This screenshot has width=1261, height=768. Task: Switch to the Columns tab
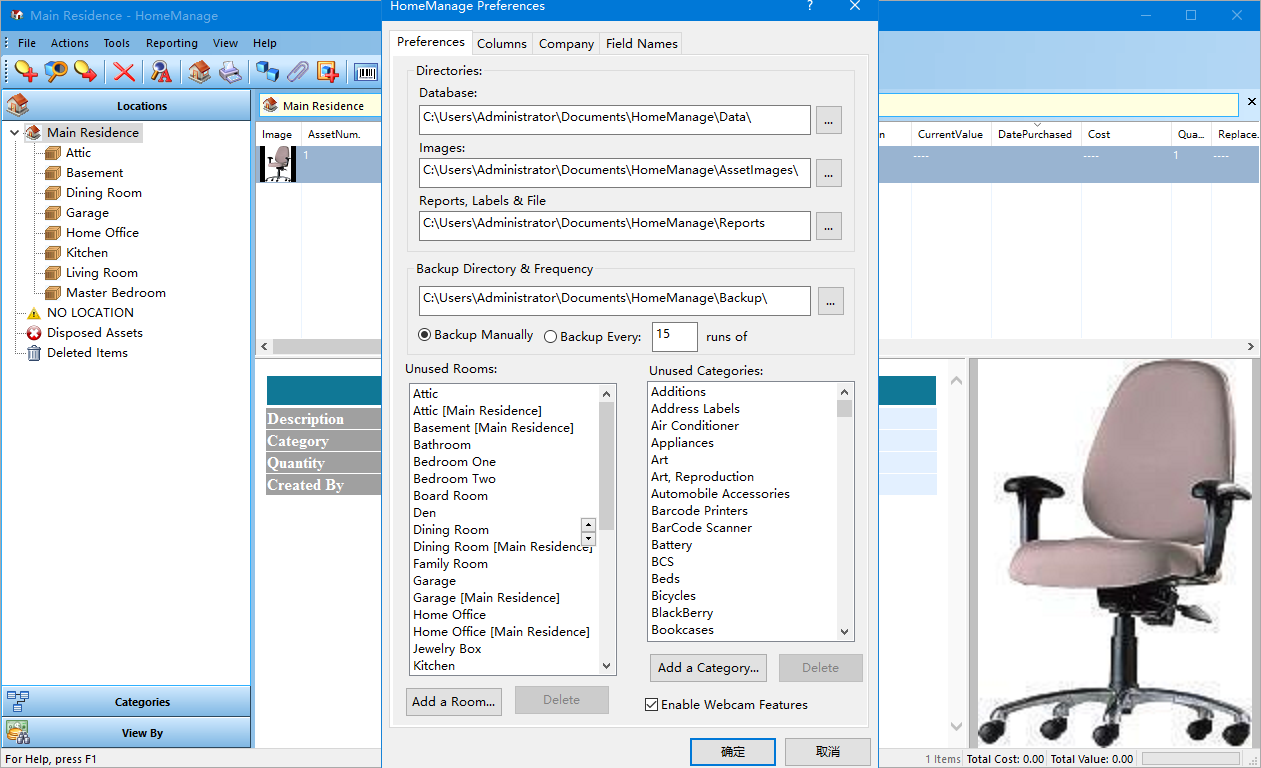tap(502, 43)
